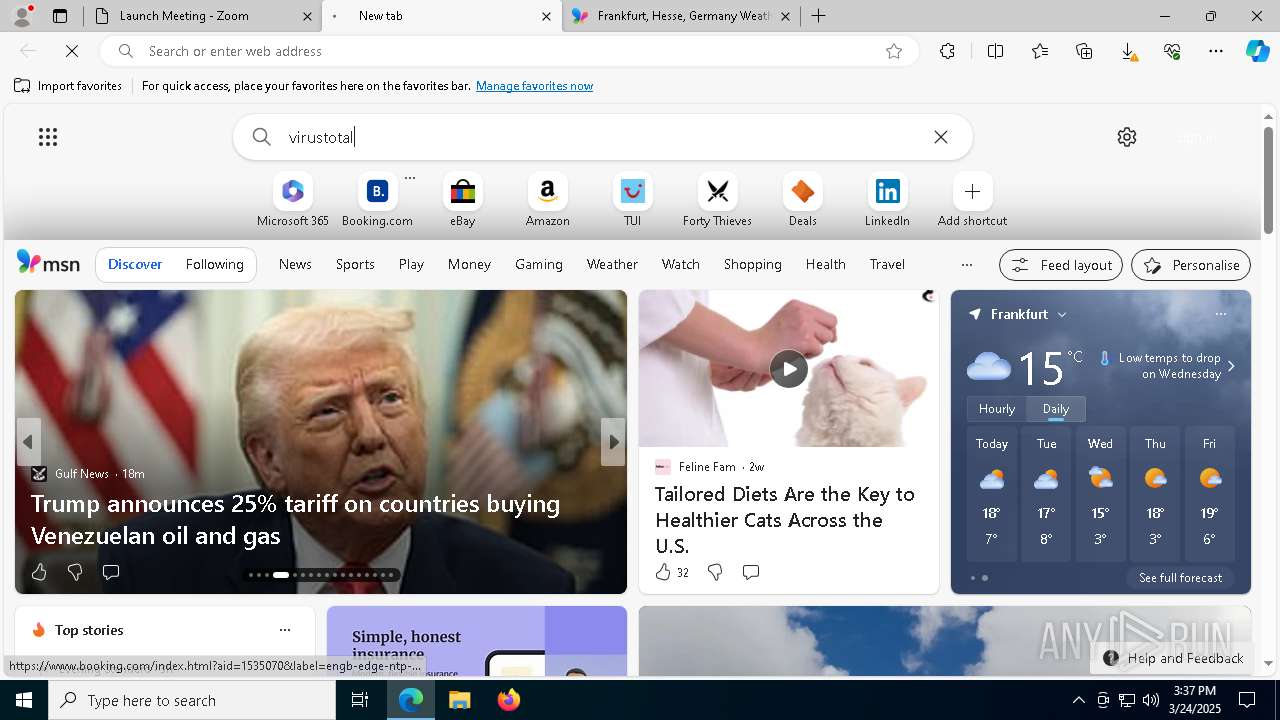Open See full forecast link

[1180, 578]
